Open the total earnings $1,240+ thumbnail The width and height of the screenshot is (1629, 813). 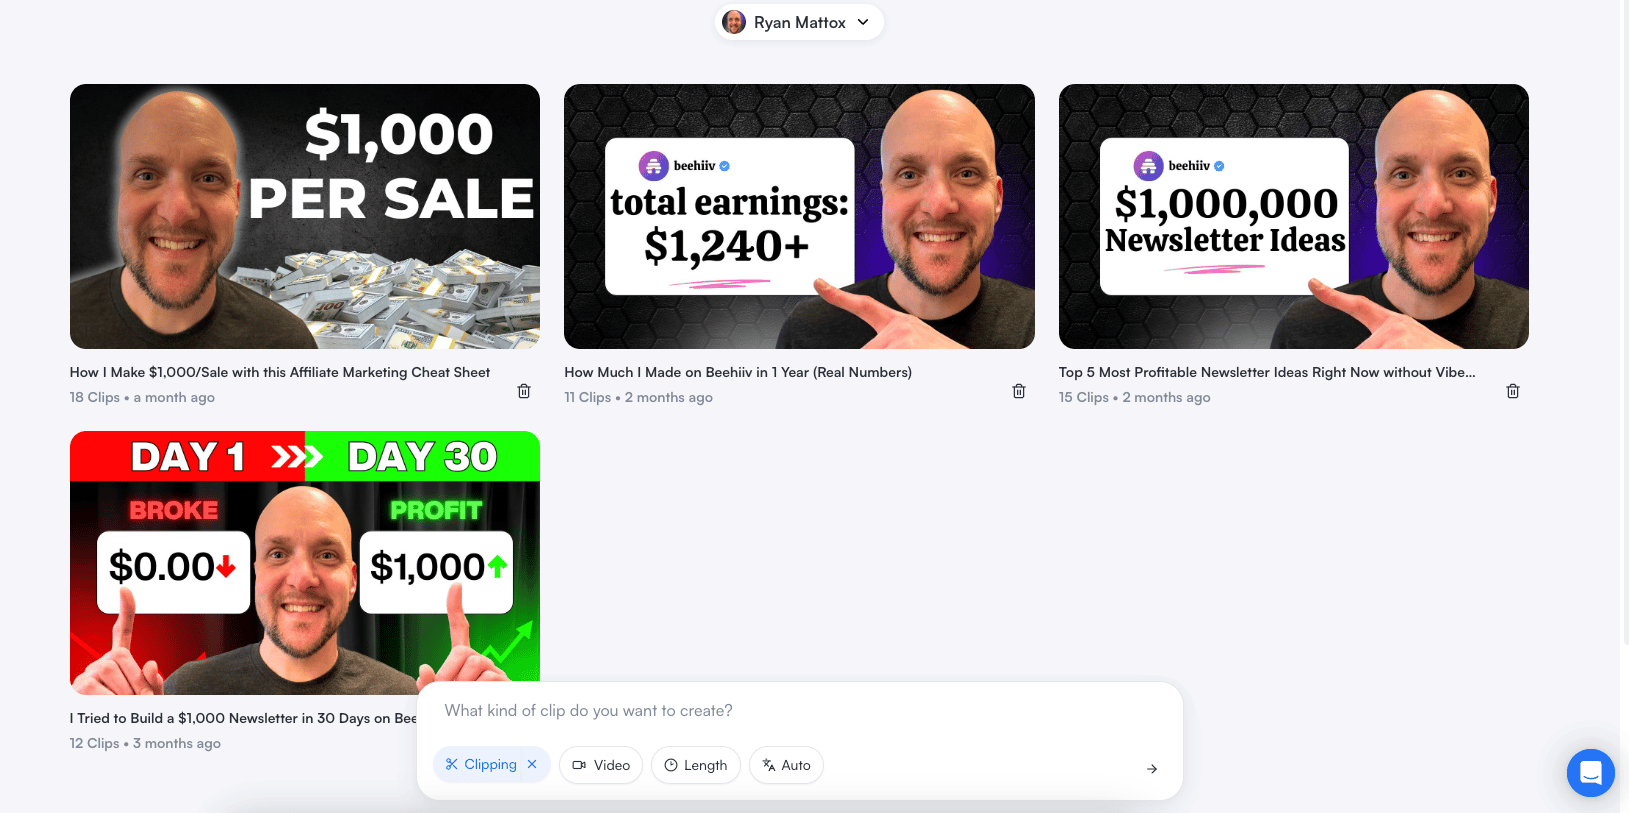point(799,216)
